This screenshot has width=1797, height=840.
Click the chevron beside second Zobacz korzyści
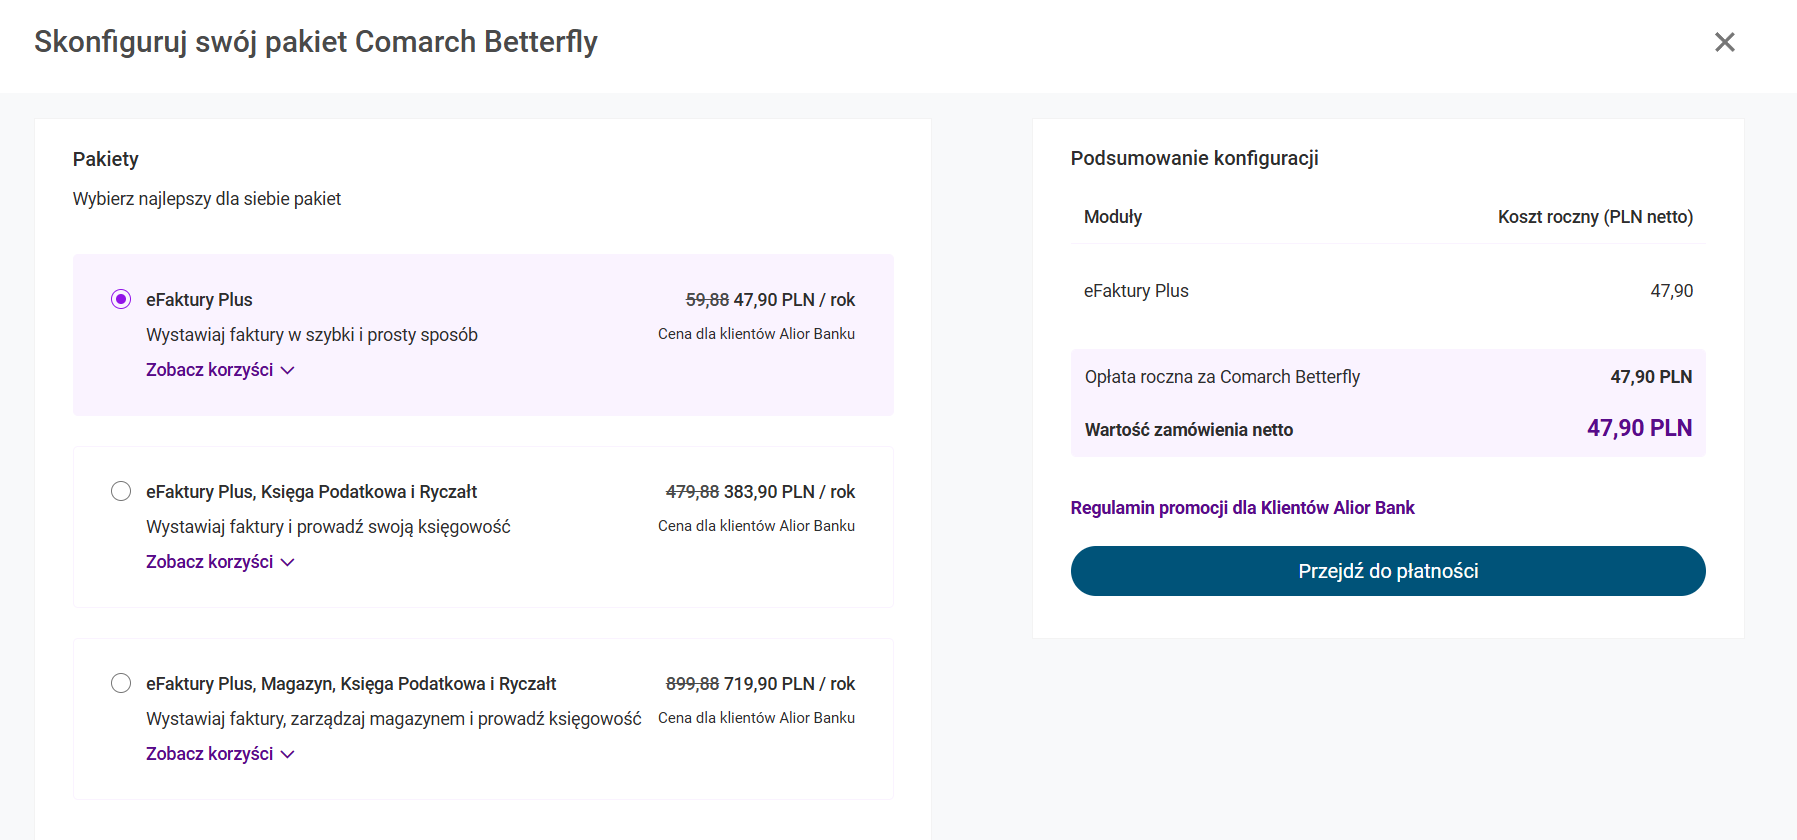pos(288,562)
